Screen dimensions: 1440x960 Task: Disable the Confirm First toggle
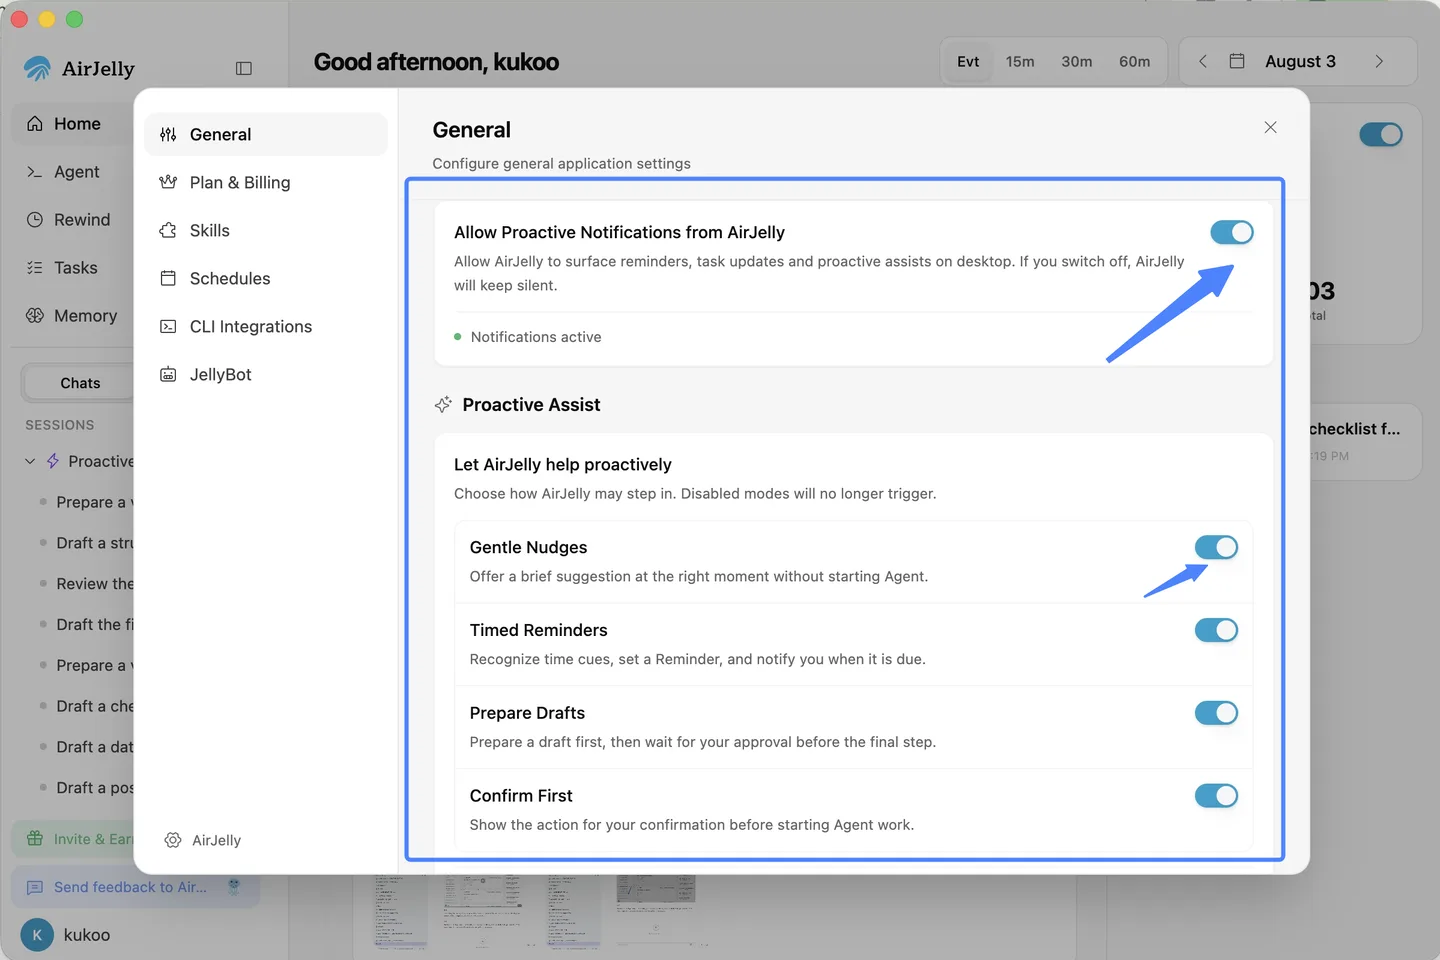[x=1216, y=796]
